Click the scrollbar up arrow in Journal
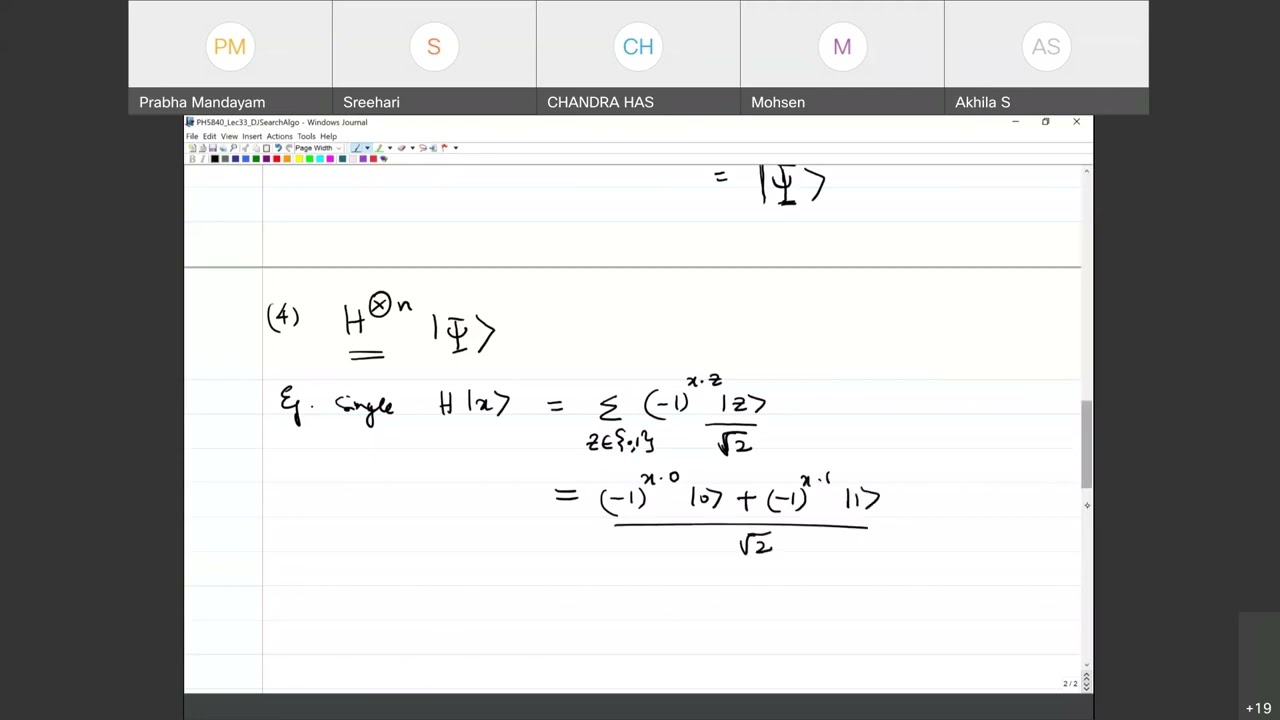Screen dimensions: 1280x720 [x=1087, y=173]
